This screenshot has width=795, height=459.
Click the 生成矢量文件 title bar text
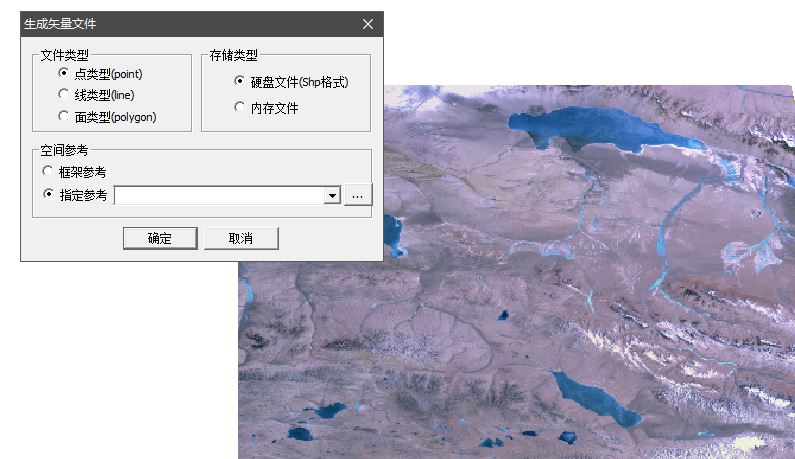[60, 24]
